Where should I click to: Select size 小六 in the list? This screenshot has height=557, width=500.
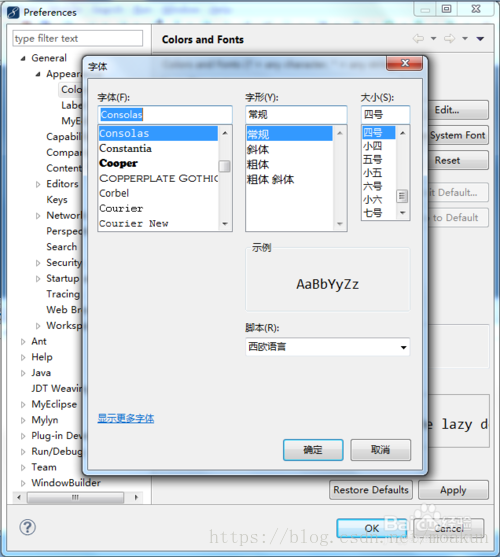tap(379, 200)
